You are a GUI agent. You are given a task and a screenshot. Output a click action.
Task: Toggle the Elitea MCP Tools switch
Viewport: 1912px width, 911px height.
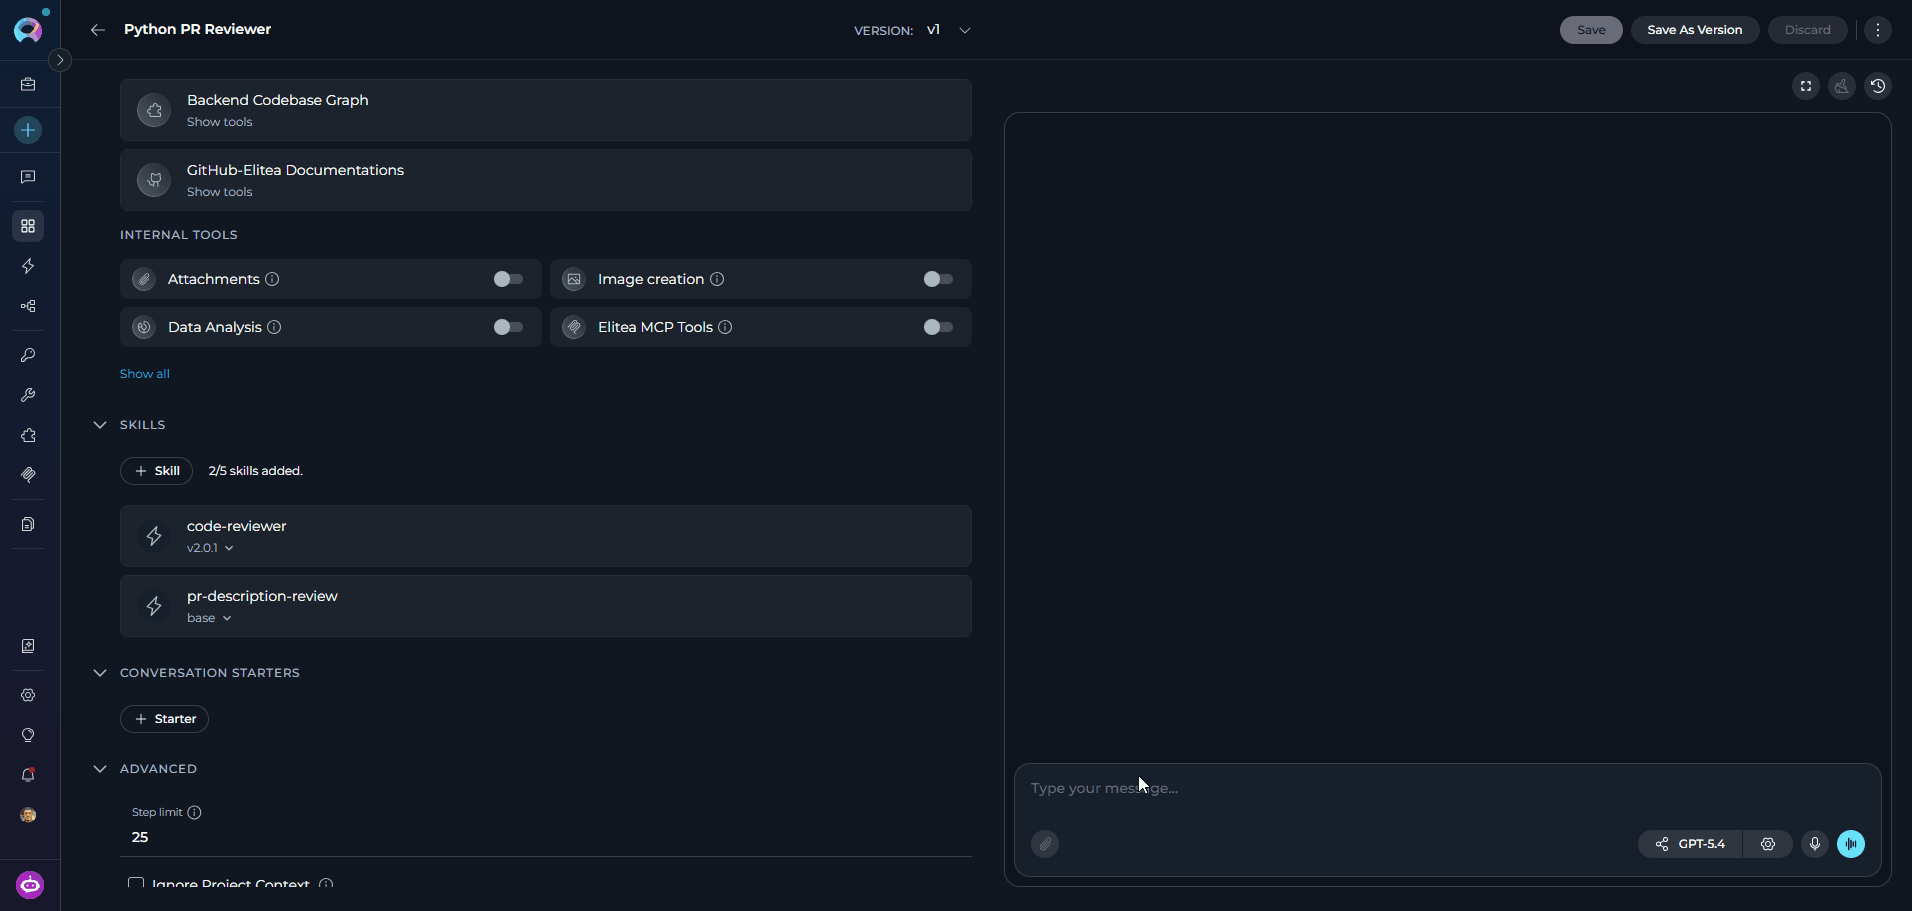(938, 327)
